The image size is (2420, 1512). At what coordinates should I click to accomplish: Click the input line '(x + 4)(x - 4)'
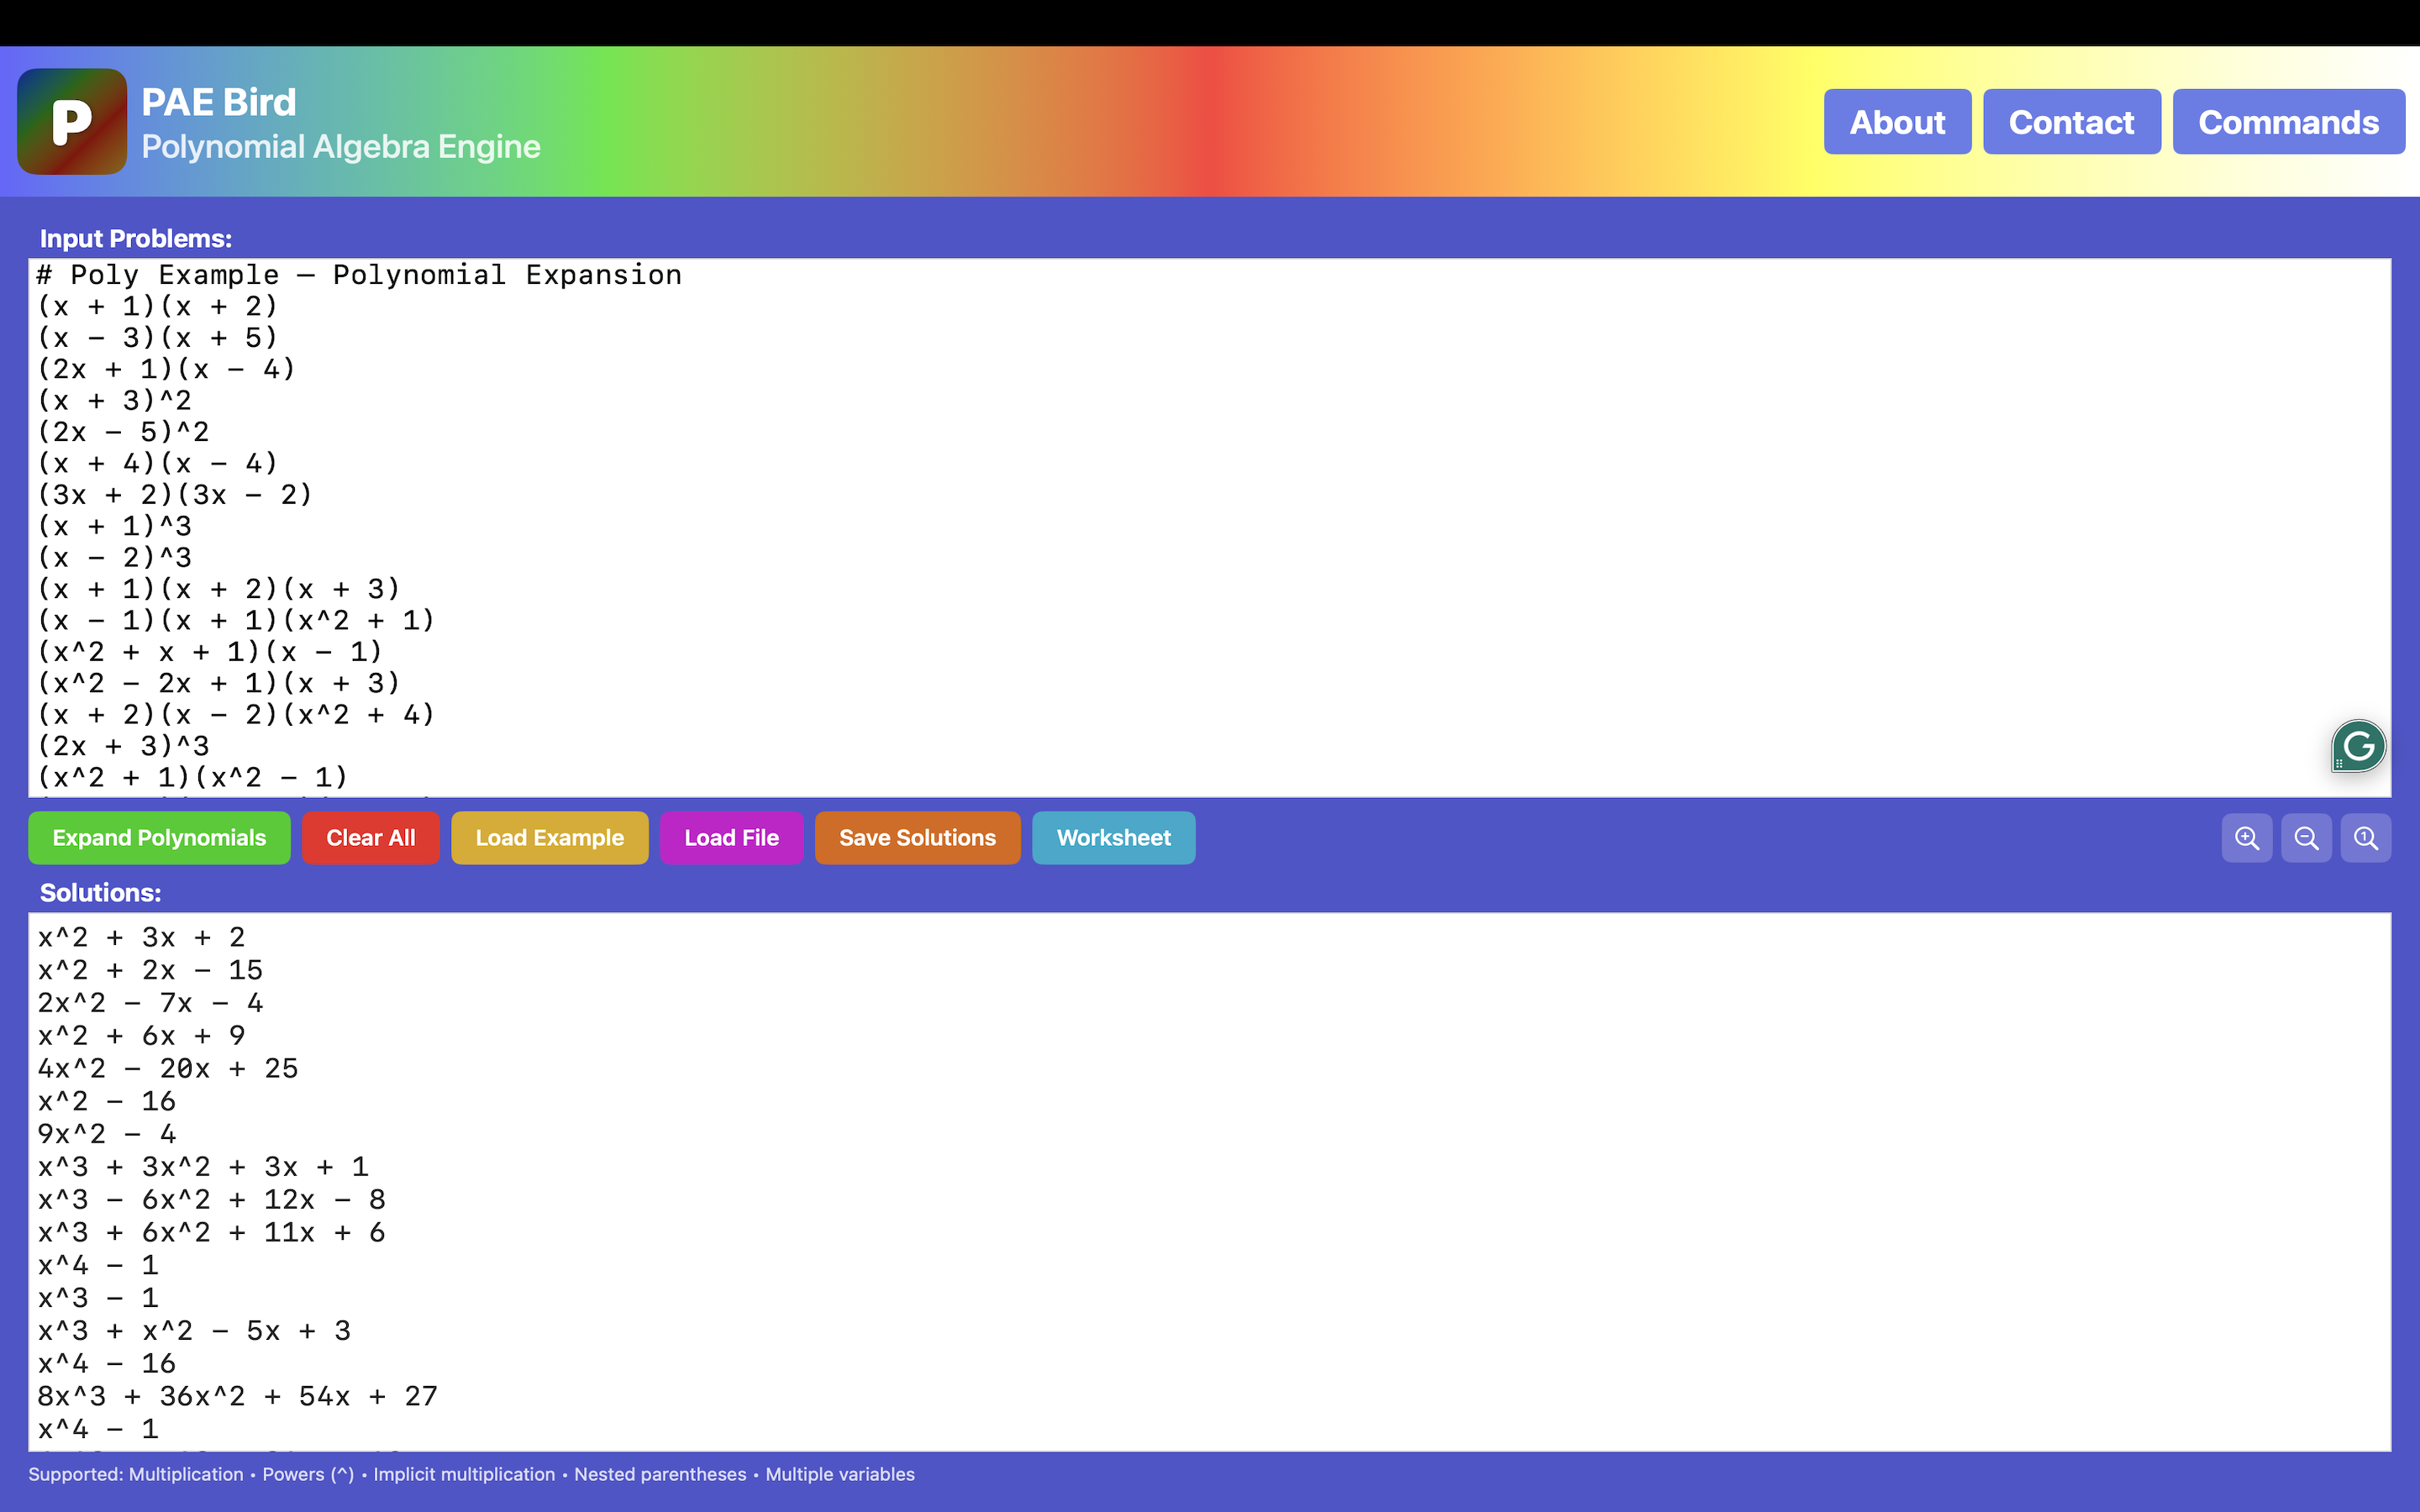157,464
